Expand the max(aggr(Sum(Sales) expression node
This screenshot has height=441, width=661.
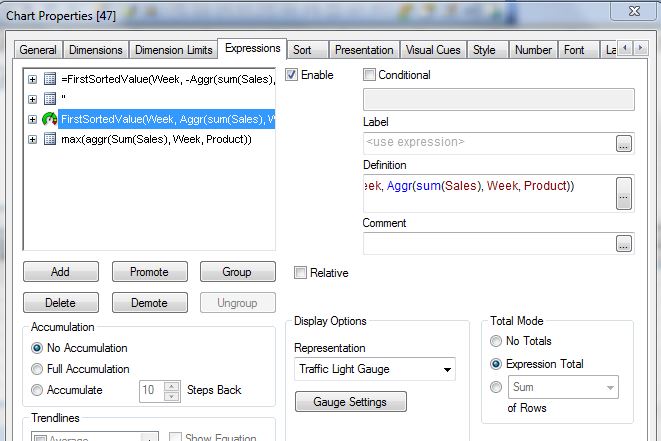[32, 139]
